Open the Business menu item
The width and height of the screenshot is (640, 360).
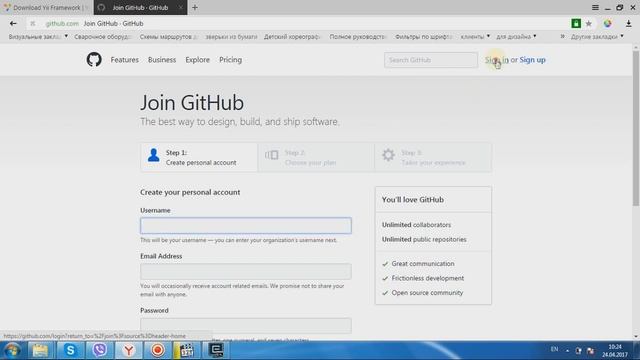click(162, 60)
